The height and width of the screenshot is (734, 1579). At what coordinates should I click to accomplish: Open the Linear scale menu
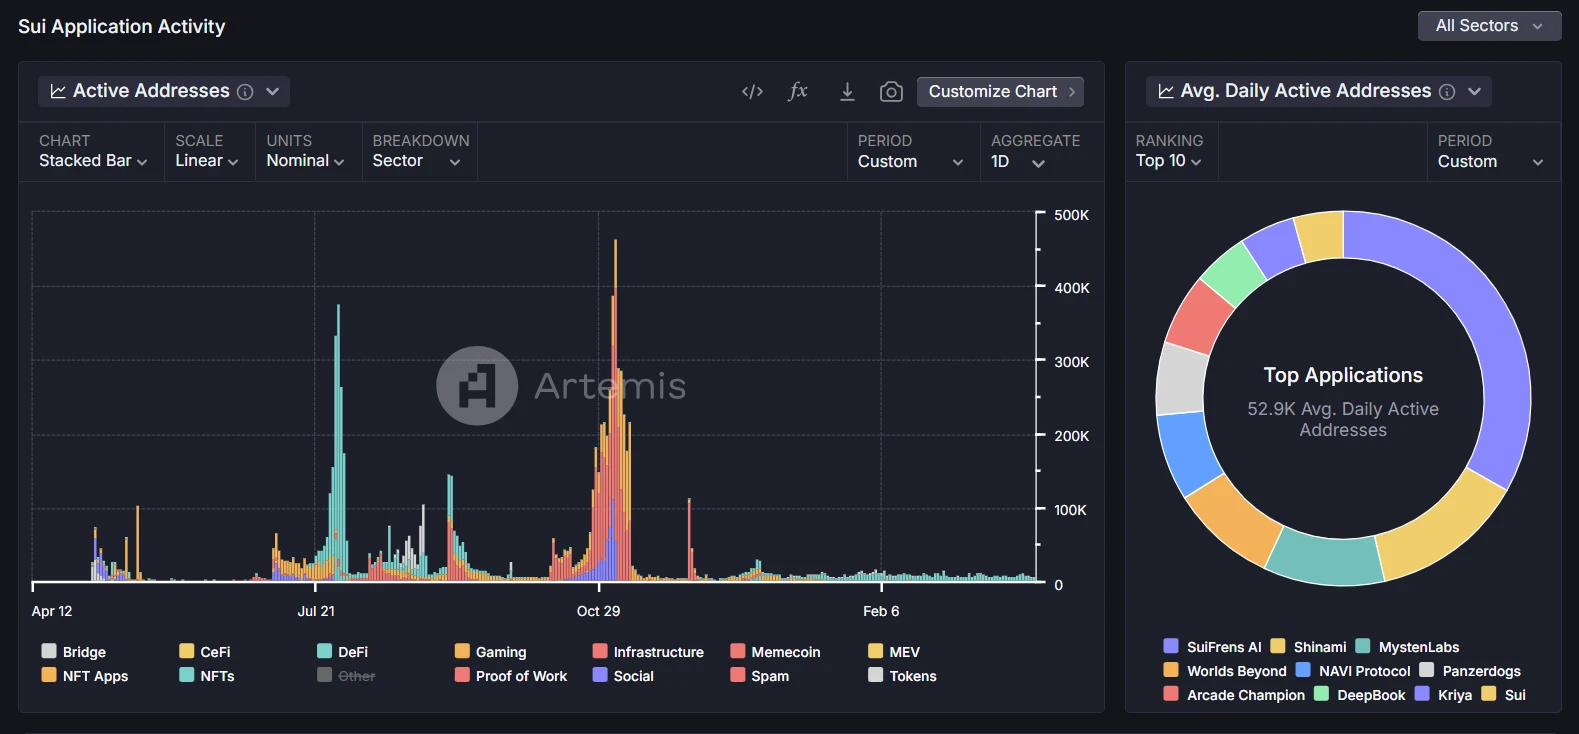(207, 161)
